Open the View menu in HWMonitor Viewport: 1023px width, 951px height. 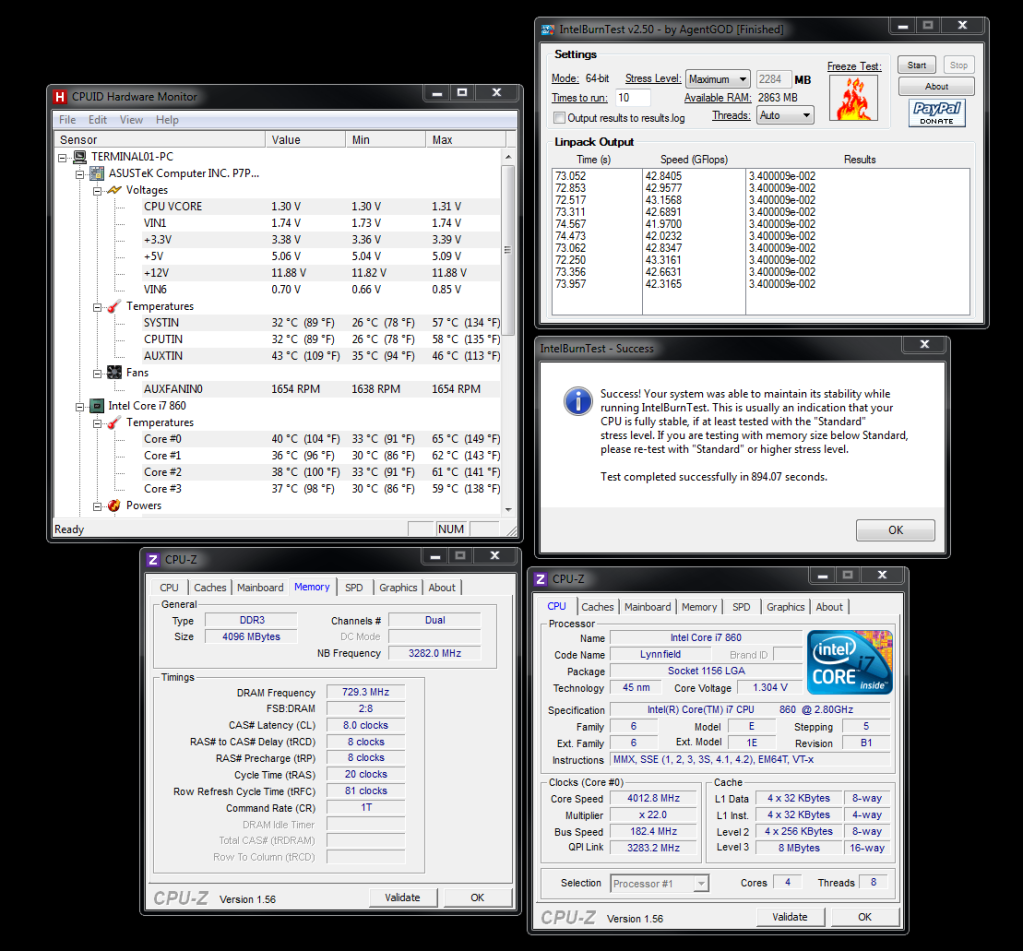click(131, 120)
